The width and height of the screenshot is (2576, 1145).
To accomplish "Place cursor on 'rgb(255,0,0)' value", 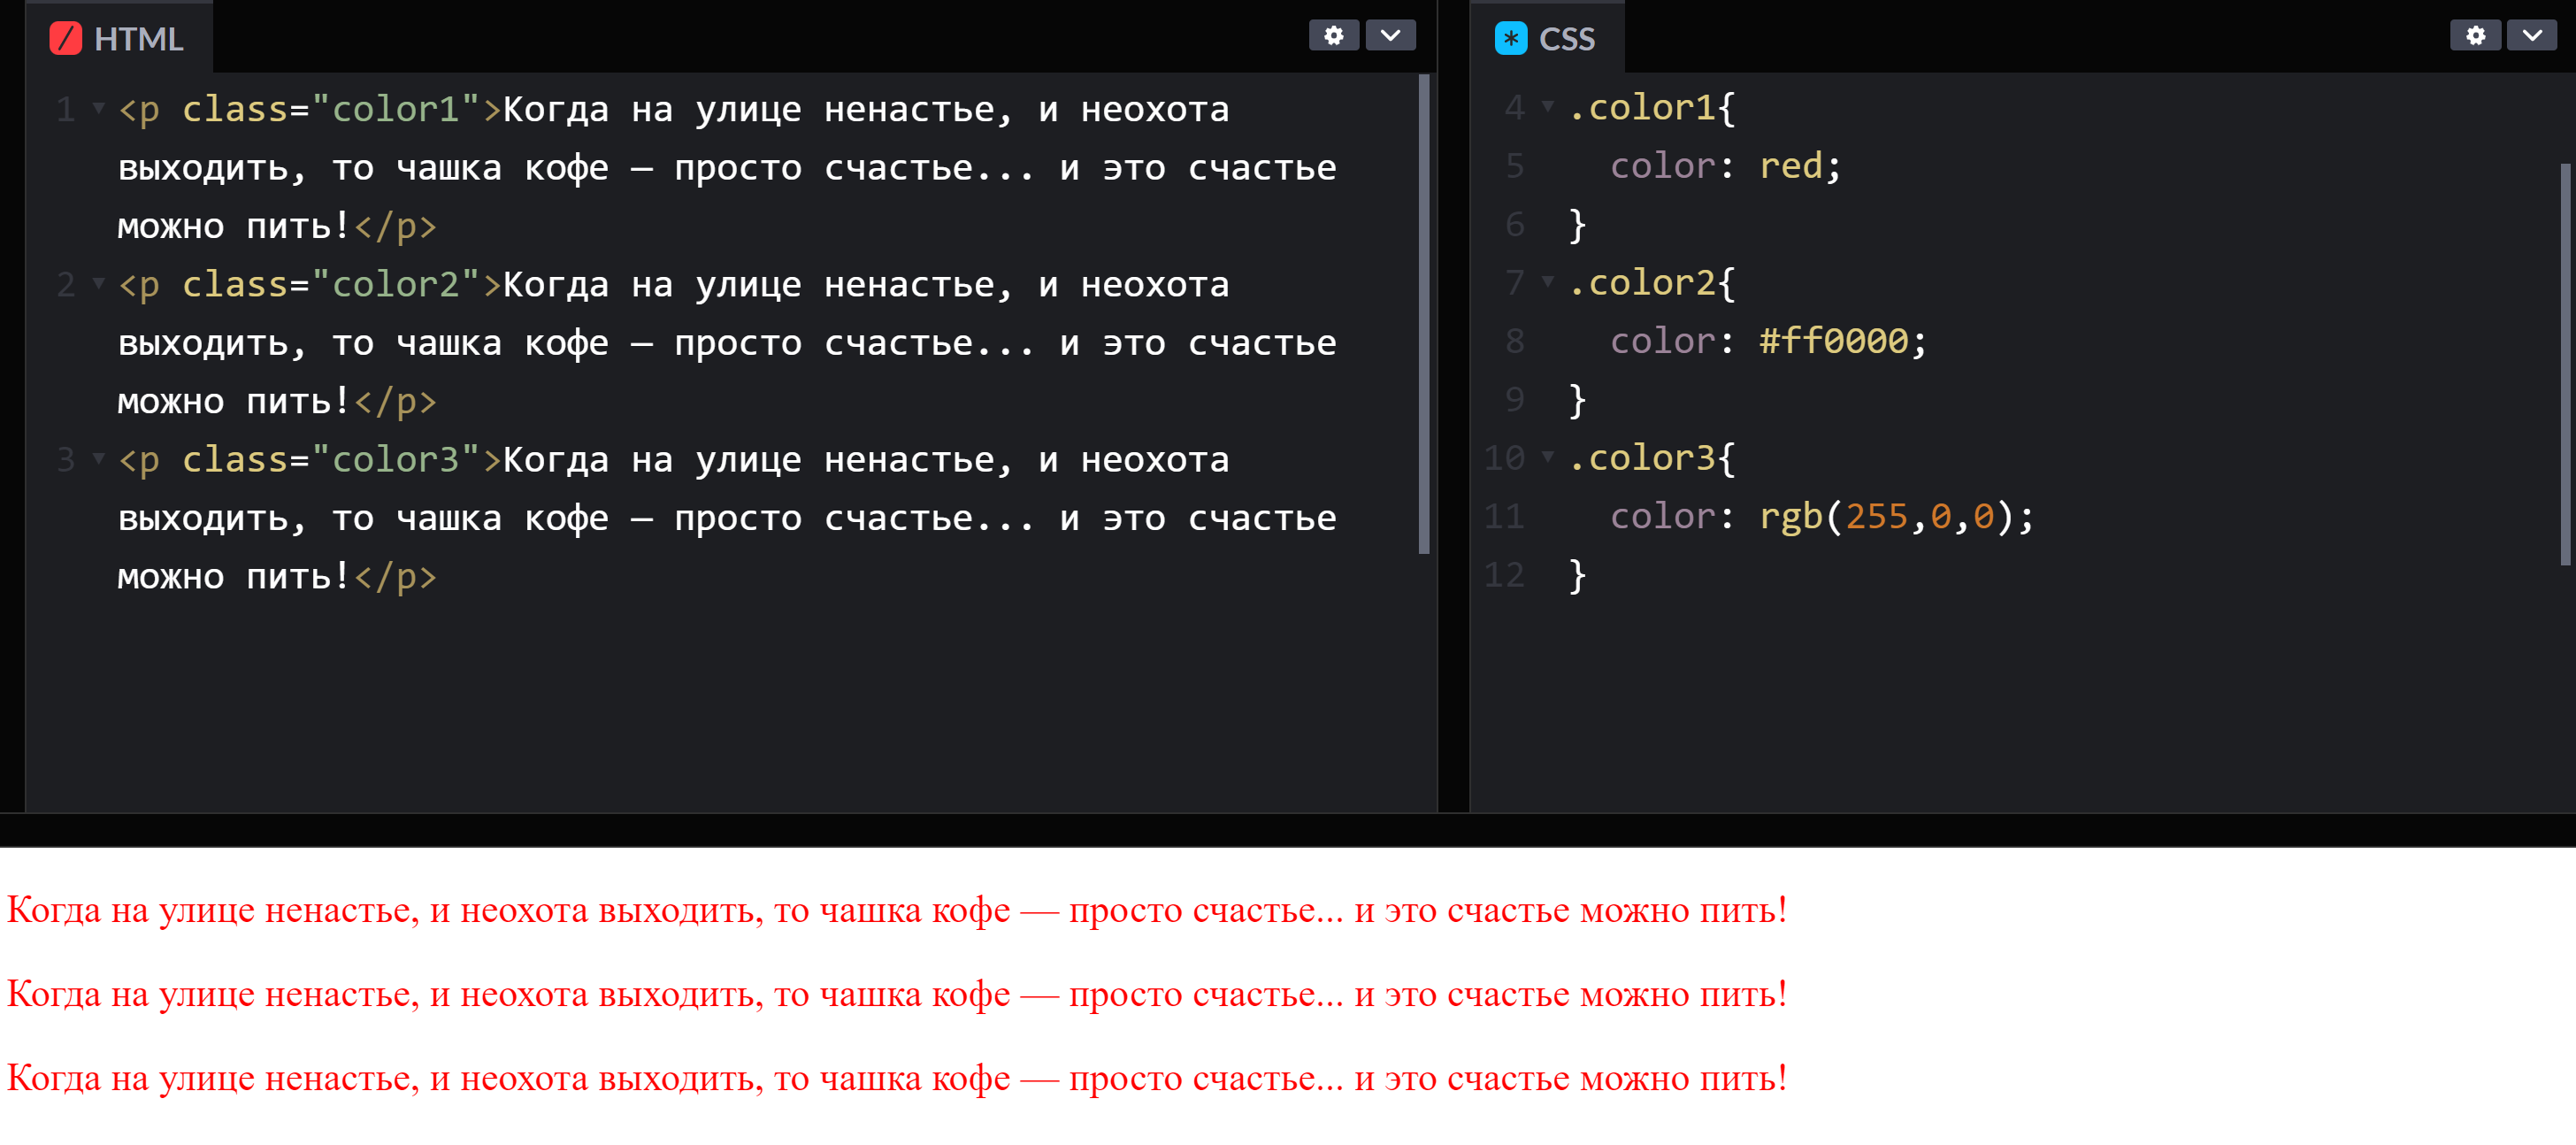I will [x=1885, y=516].
